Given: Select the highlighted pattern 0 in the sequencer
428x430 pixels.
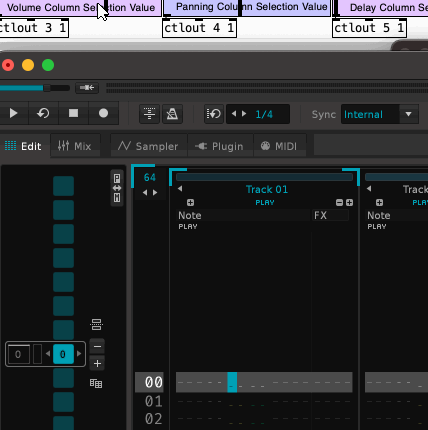Looking at the screenshot, I should point(63,354).
